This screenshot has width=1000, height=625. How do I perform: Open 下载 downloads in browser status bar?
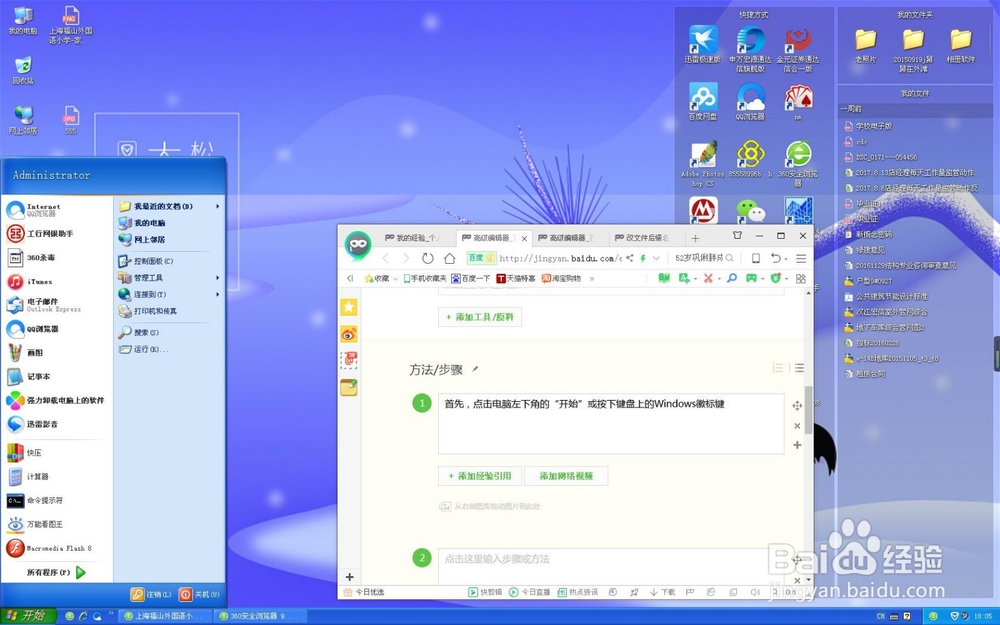pyautogui.click(x=662, y=592)
